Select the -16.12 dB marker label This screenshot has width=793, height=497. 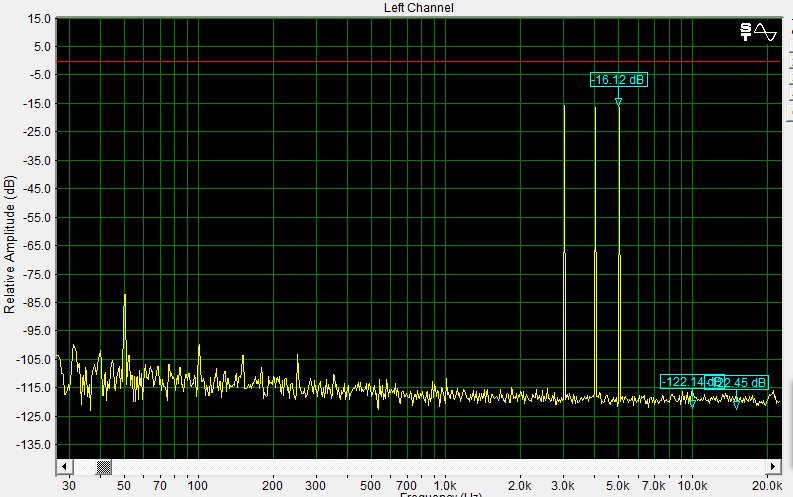(x=619, y=80)
